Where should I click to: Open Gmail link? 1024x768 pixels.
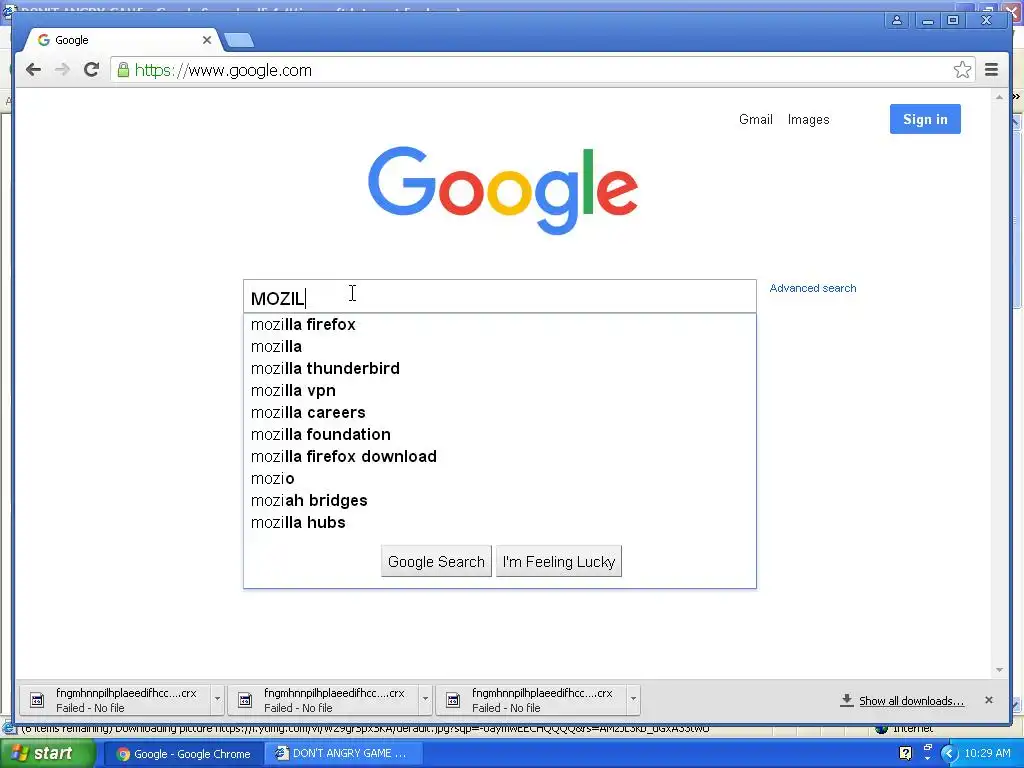(x=756, y=120)
